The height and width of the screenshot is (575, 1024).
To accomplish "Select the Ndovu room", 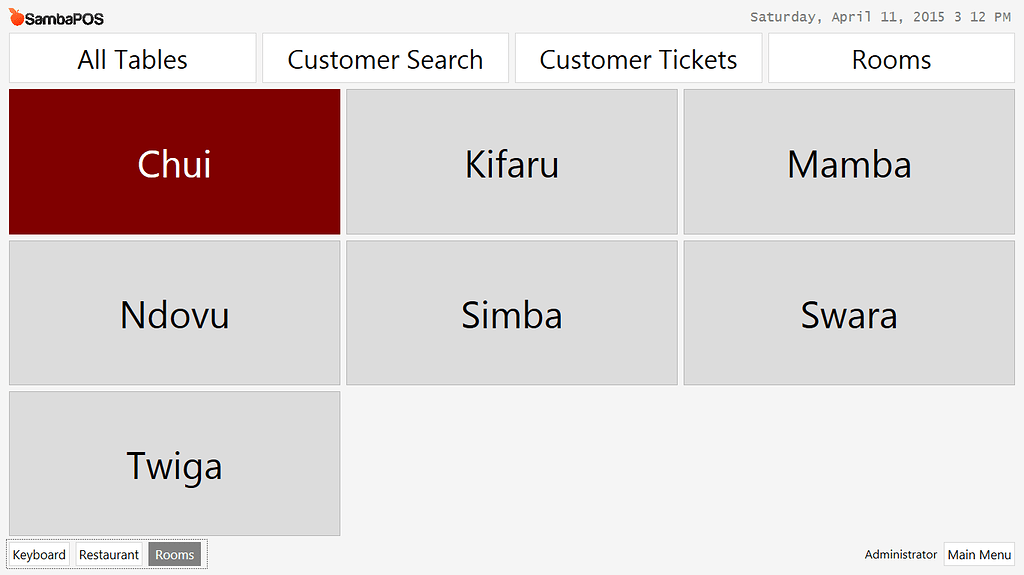I will tap(174, 313).
